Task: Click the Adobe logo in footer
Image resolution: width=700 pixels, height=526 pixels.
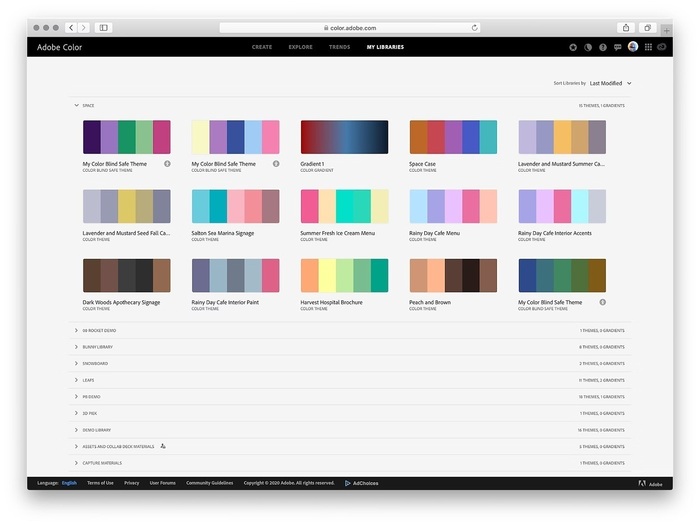Action: [650, 484]
